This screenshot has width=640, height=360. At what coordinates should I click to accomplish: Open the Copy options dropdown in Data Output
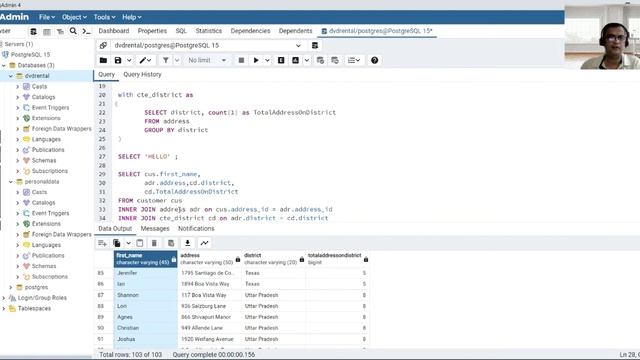[x=128, y=243]
